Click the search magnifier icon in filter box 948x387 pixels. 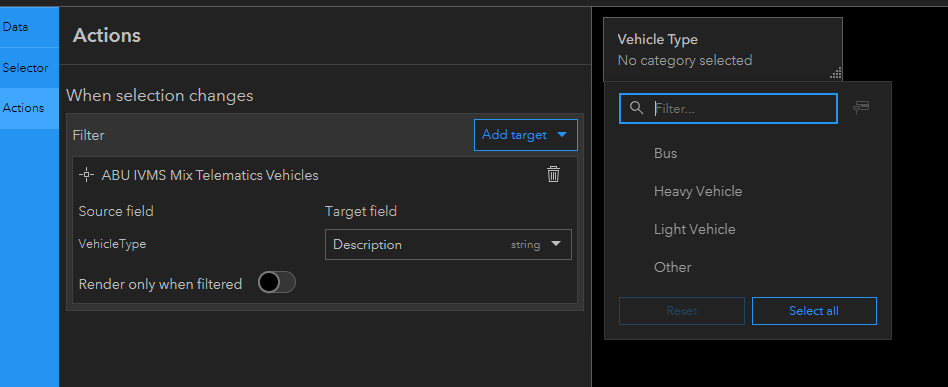(636, 108)
